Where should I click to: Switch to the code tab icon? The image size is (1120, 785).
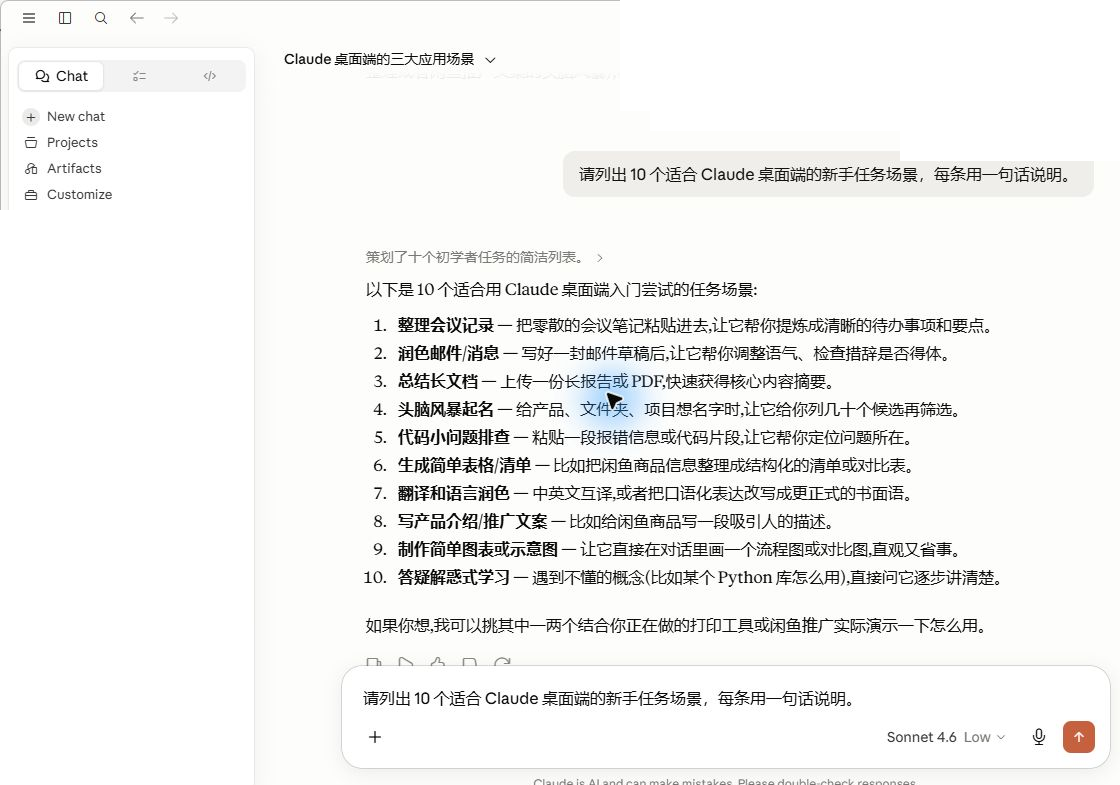209,76
